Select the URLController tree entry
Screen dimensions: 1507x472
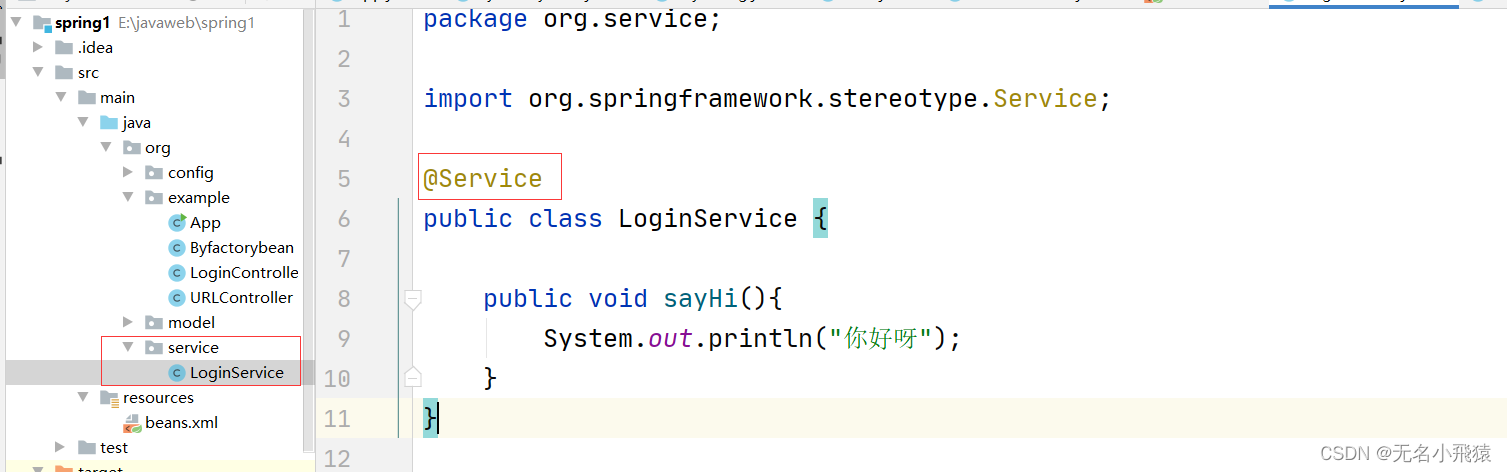point(241,297)
